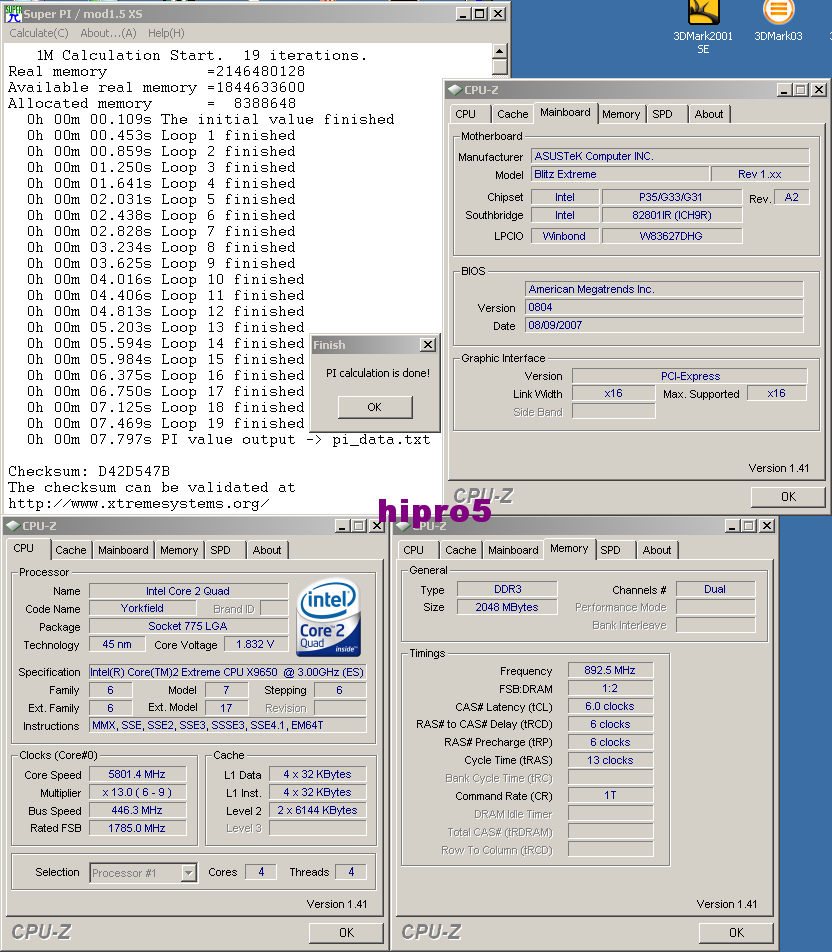832x952 pixels.
Task: Select Cache tab in Mainboard CPU-Z window
Action: point(513,114)
